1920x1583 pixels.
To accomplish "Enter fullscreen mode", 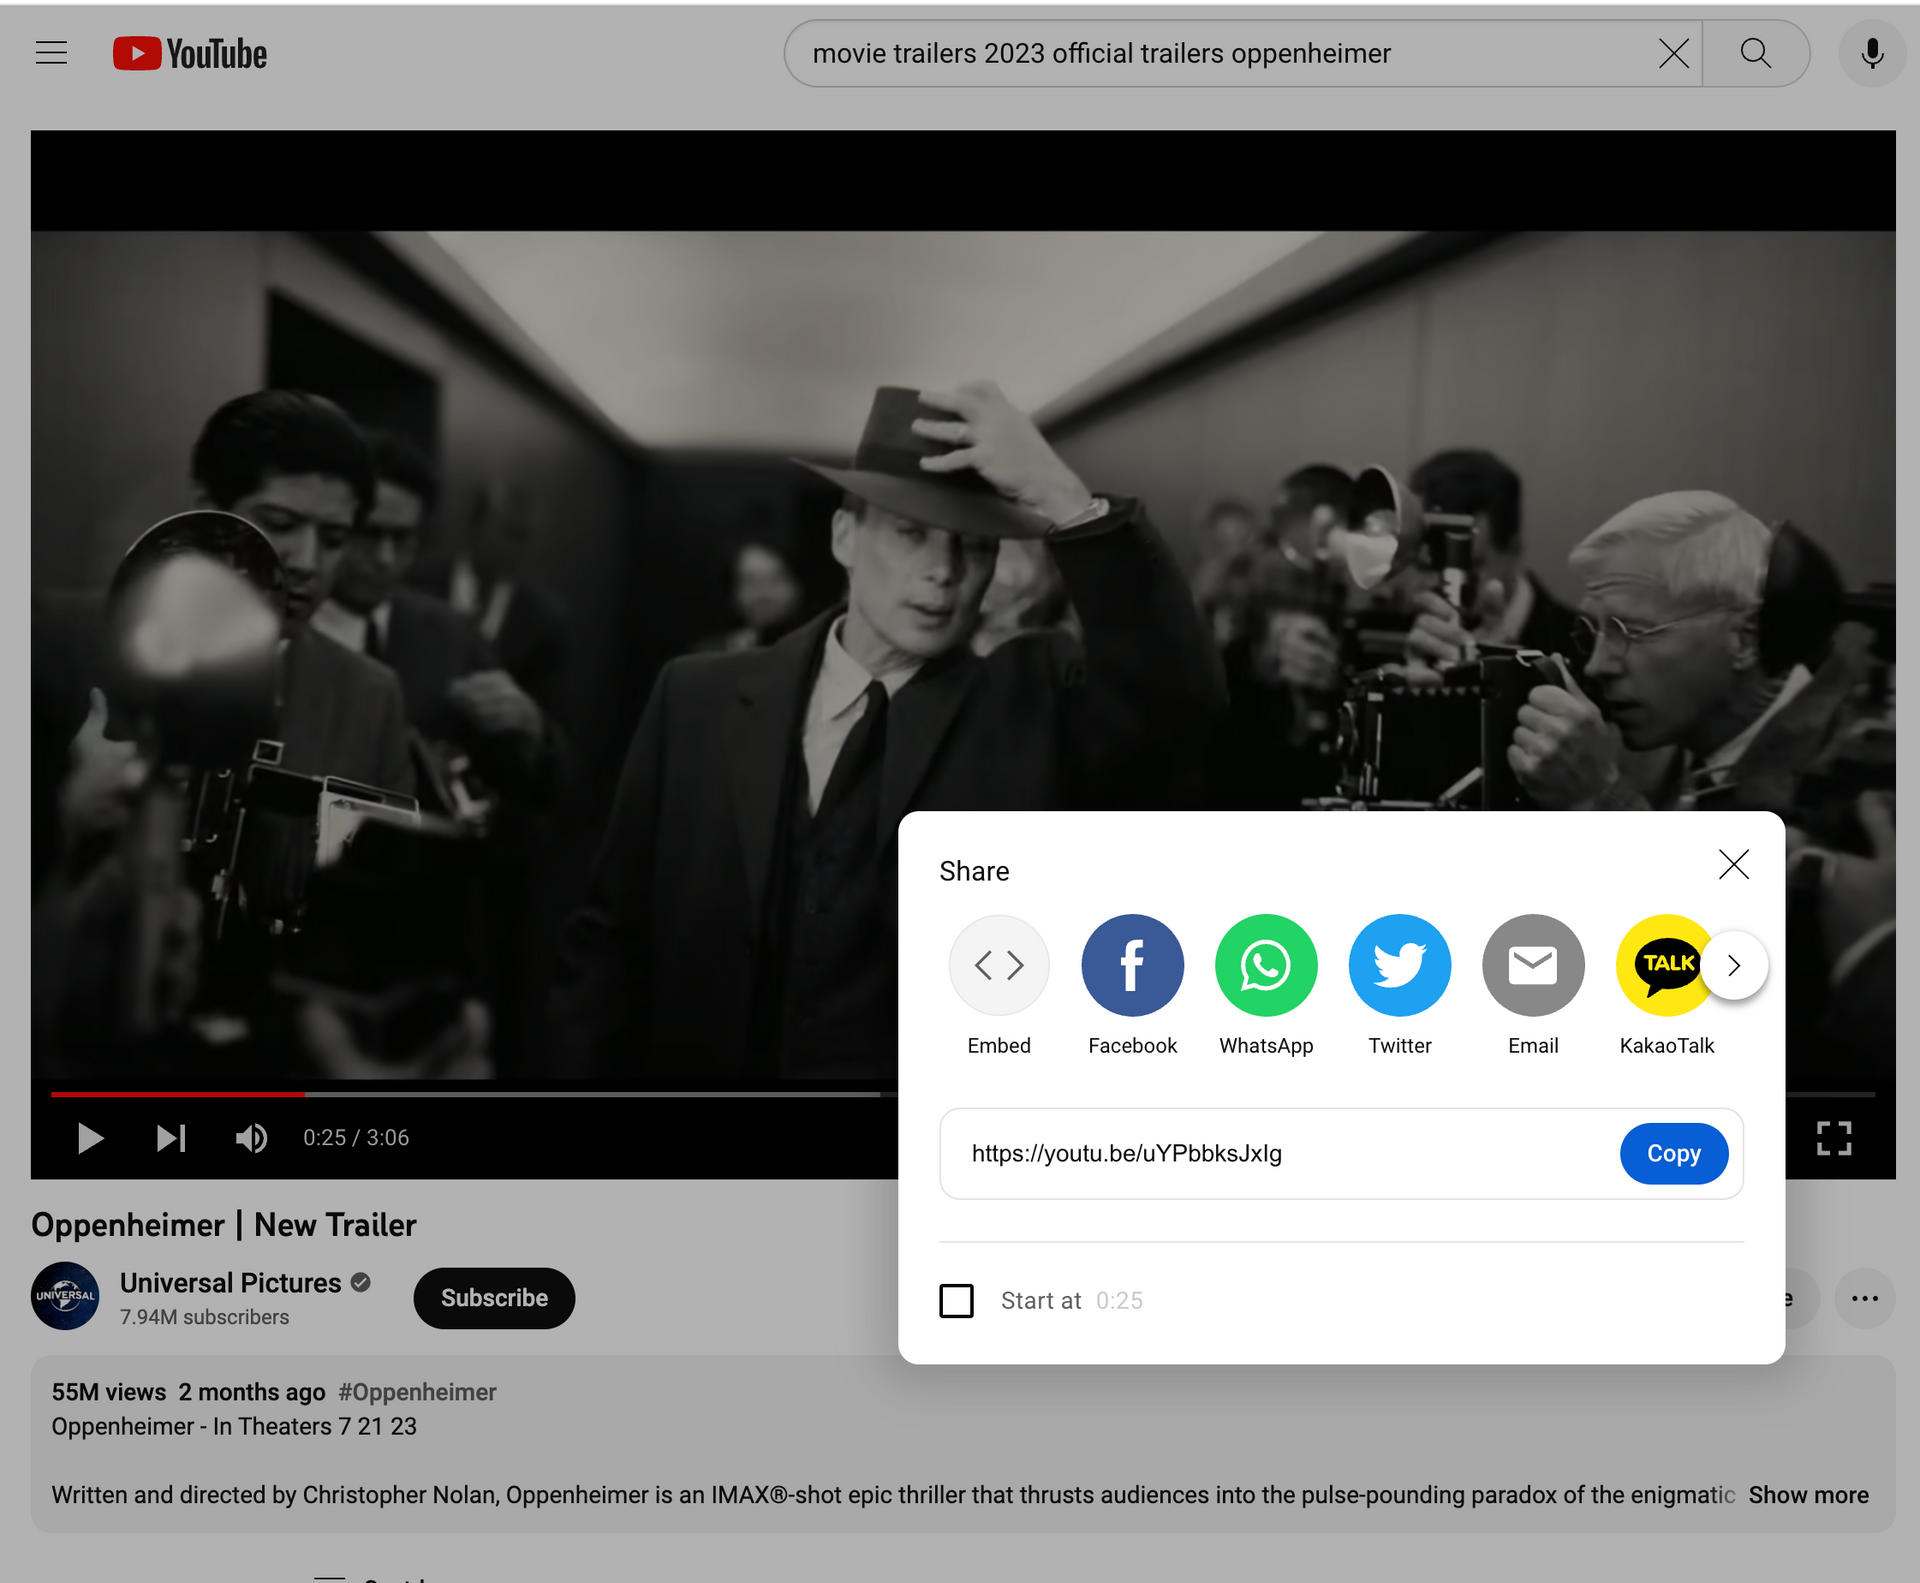I will click(1833, 1137).
